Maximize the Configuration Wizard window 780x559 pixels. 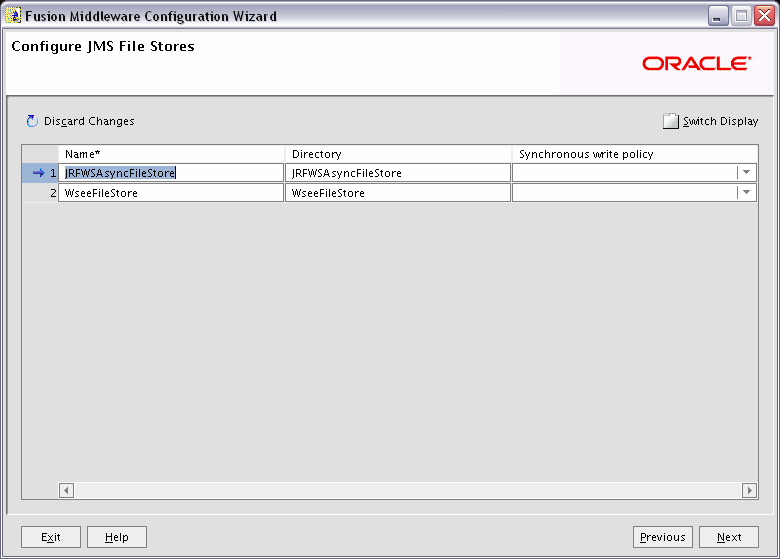[x=741, y=16]
